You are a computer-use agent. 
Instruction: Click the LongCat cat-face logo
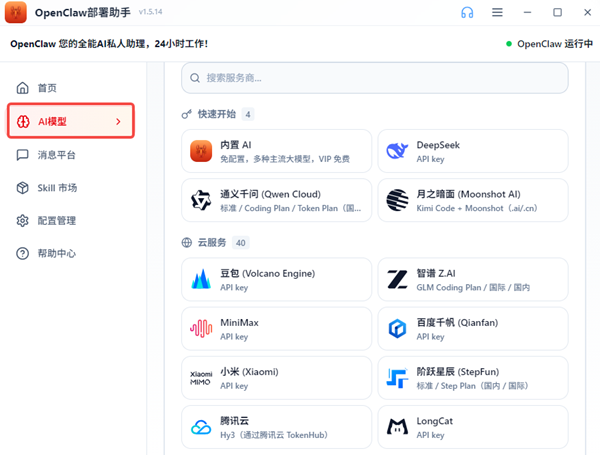click(397, 427)
